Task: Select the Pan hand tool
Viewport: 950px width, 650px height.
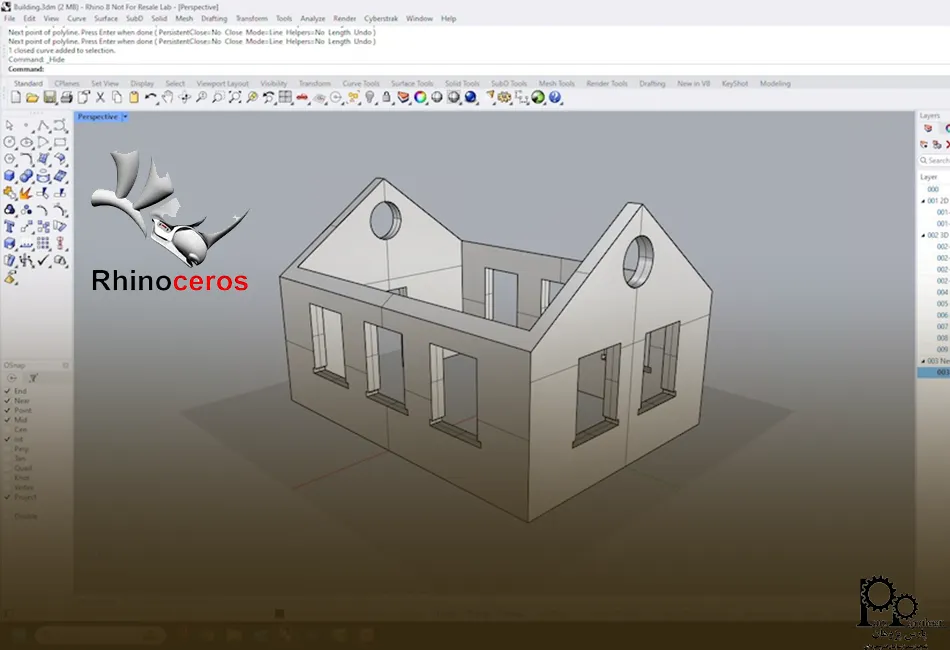Action: [x=168, y=98]
